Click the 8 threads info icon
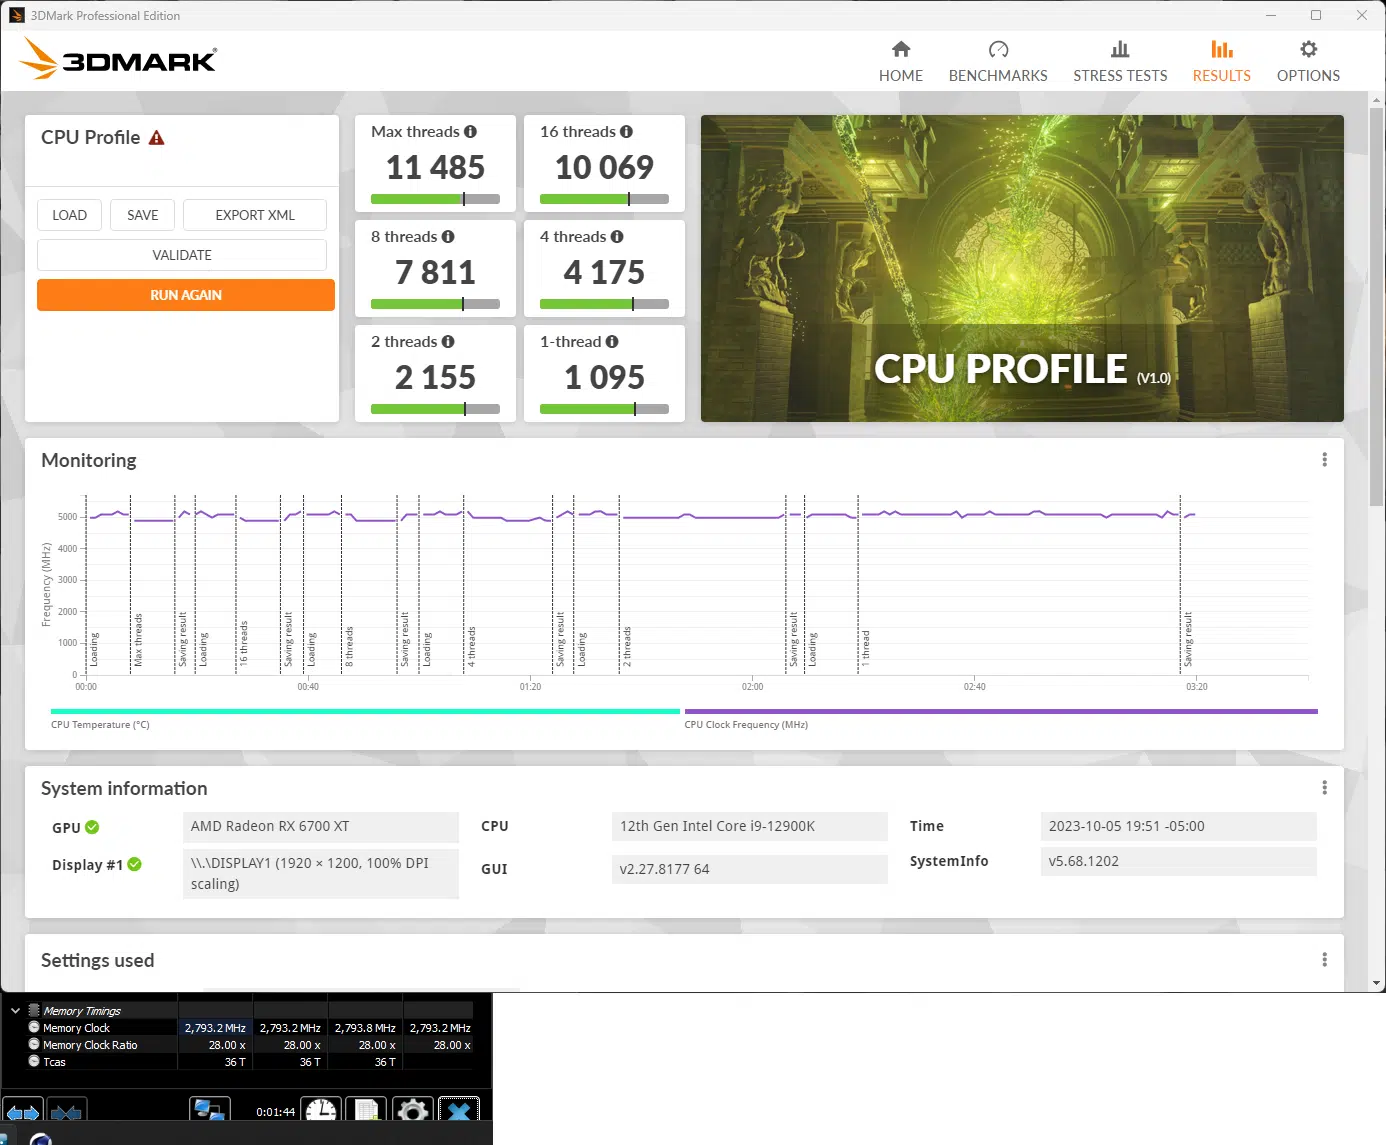 tap(448, 237)
